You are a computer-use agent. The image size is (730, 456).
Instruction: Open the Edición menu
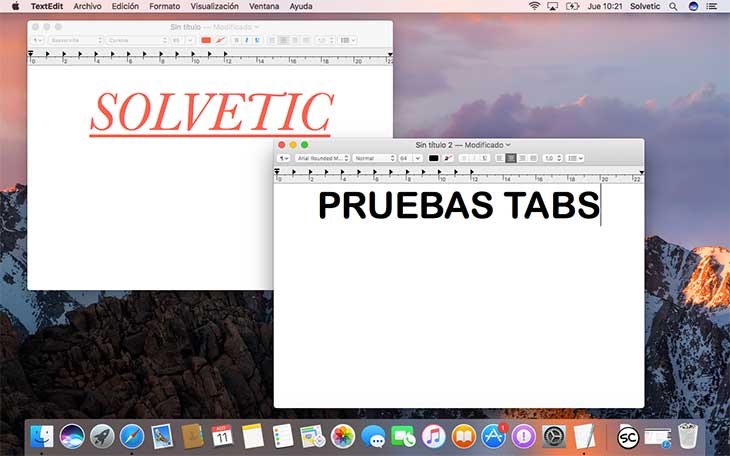click(125, 6)
